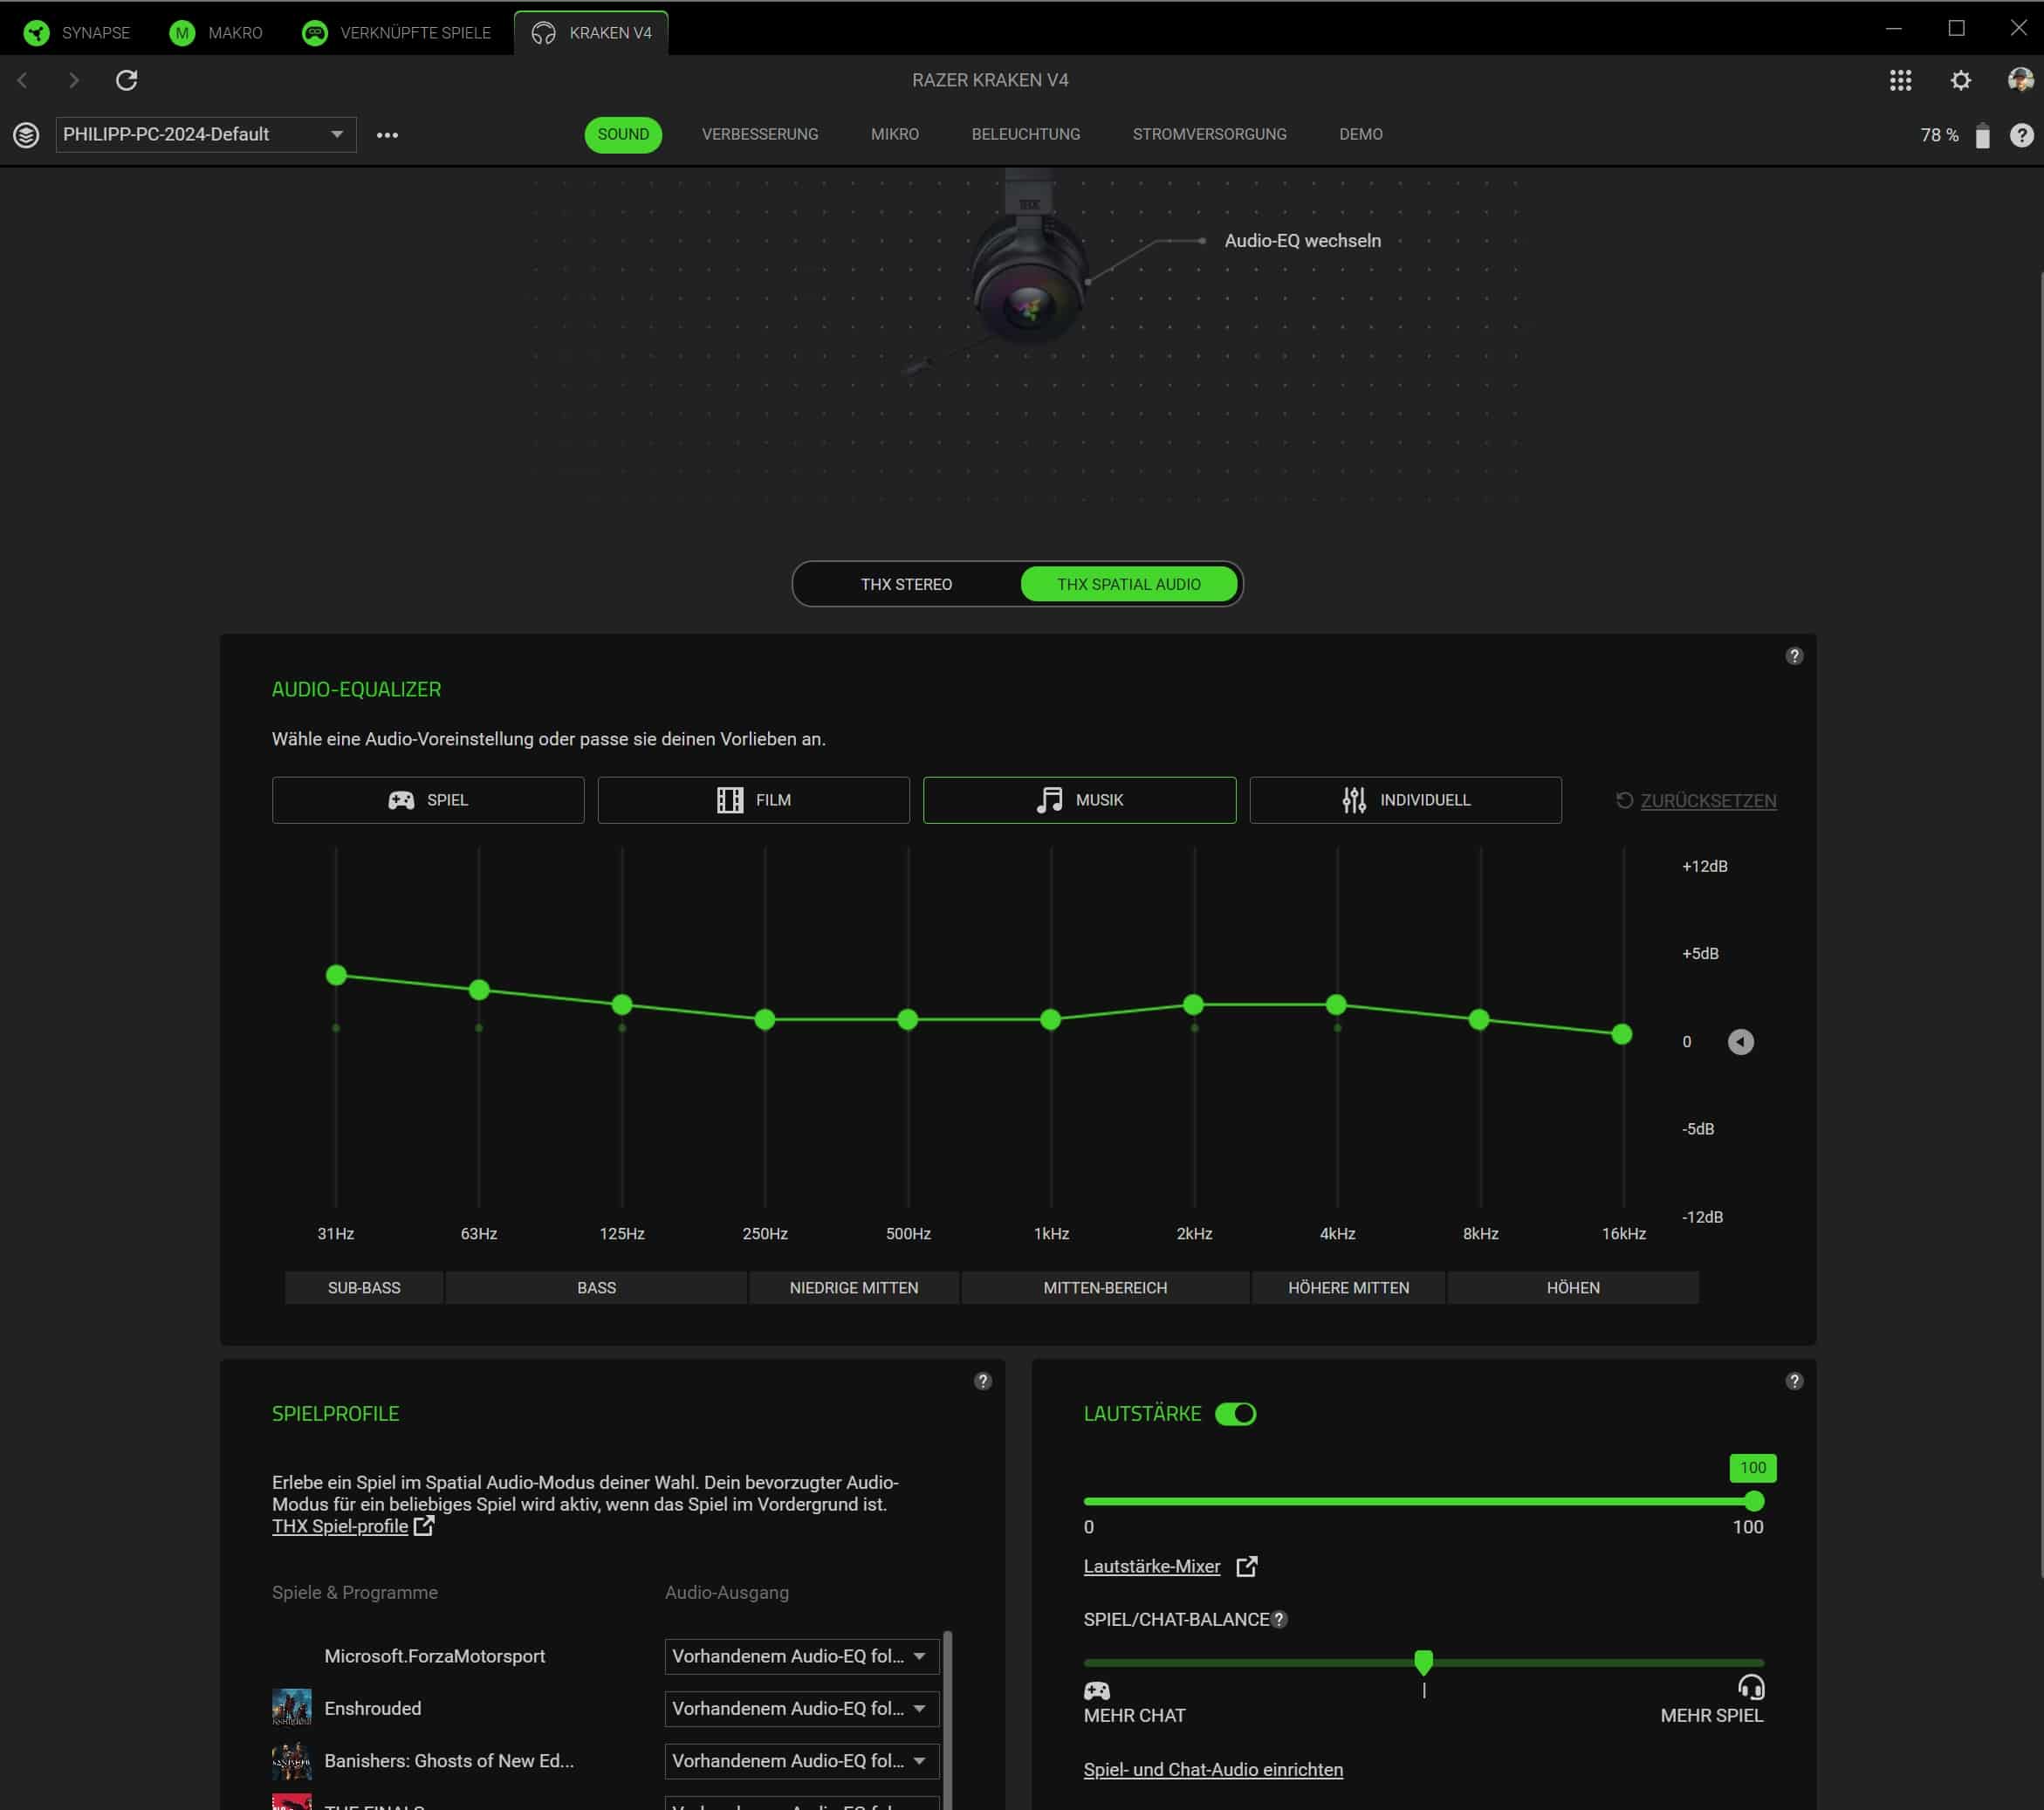
Task: Select THX Spatial Audio mode
Action: [x=1128, y=584]
